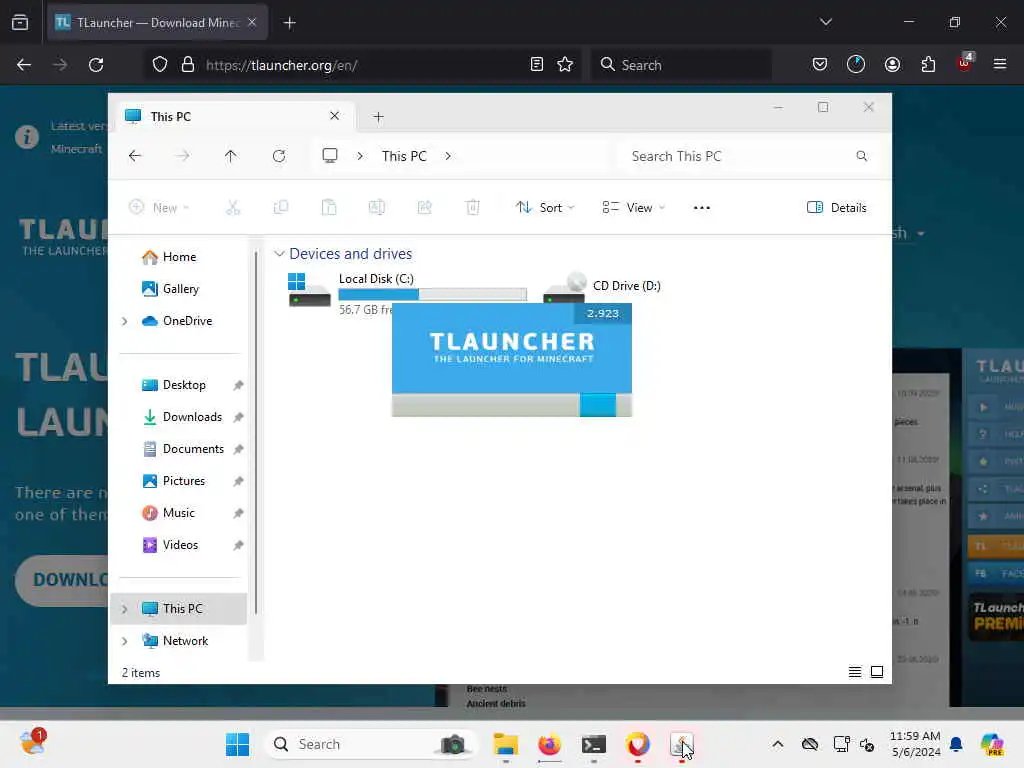Open Gallery in navigation pane
The width and height of the screenshot is (1024, 768).
[180, 289]
